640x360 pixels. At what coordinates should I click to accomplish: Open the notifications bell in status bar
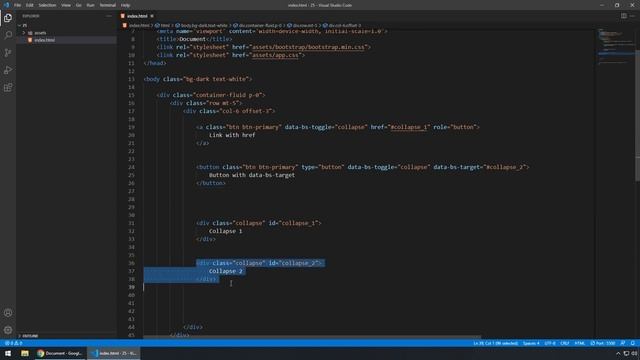pyautogui.click(x=633, y=343)
